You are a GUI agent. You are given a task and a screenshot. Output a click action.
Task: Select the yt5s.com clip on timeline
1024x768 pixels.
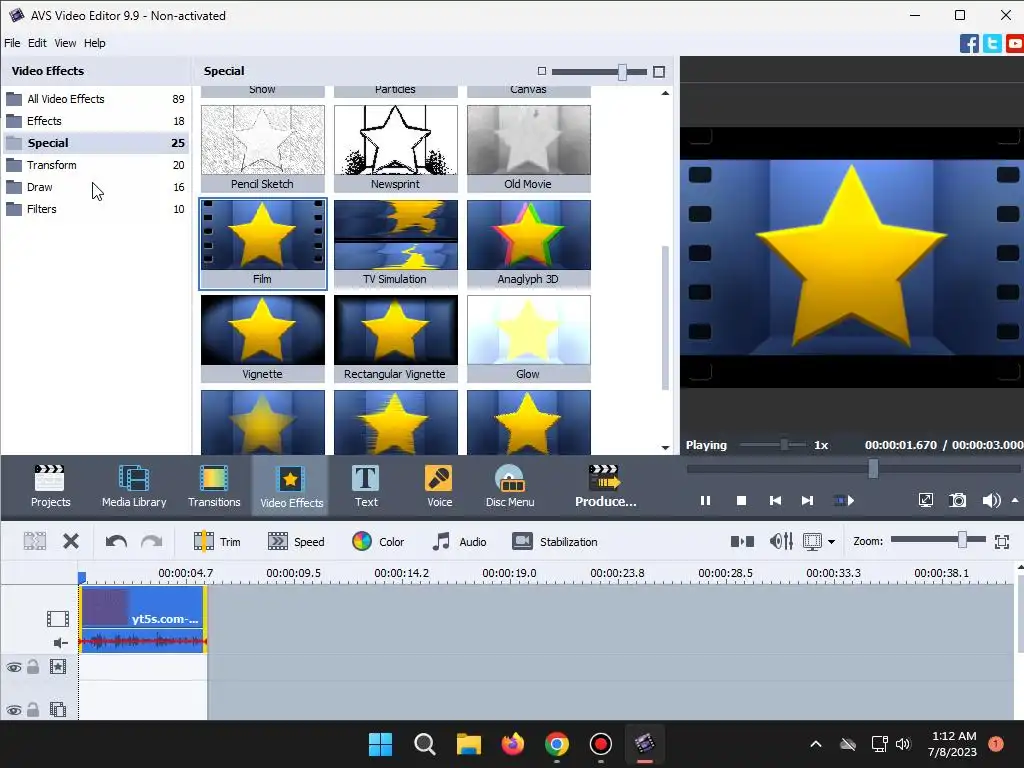pos(142,618)
